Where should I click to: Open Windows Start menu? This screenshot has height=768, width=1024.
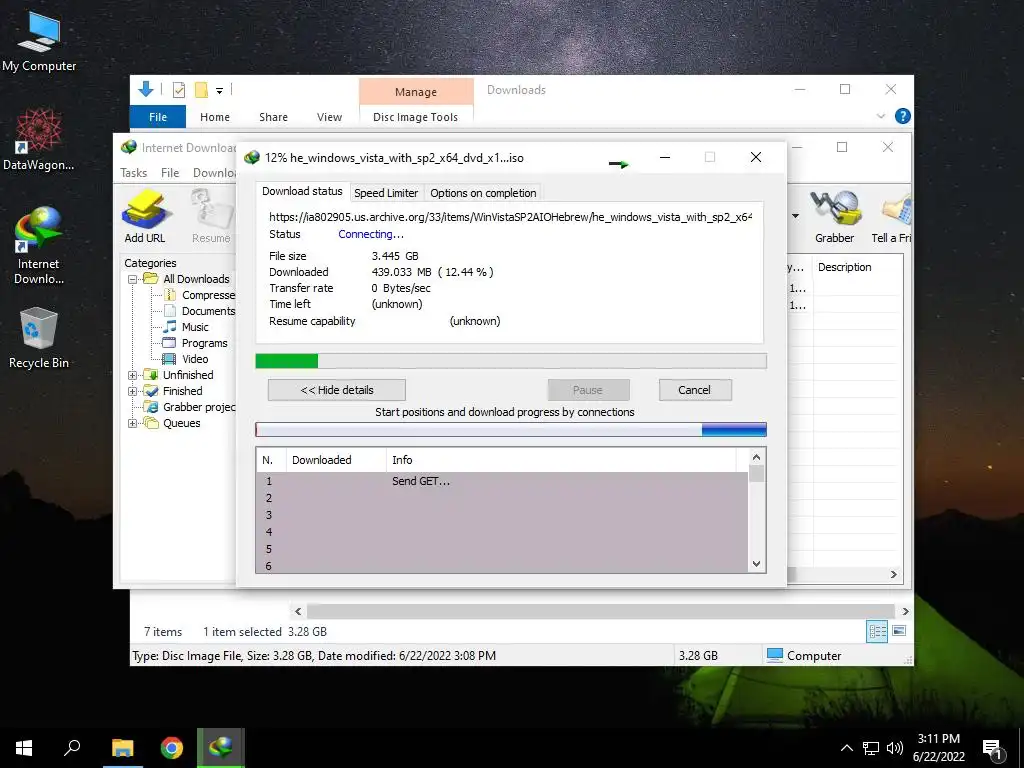click(x=24, y=748)
